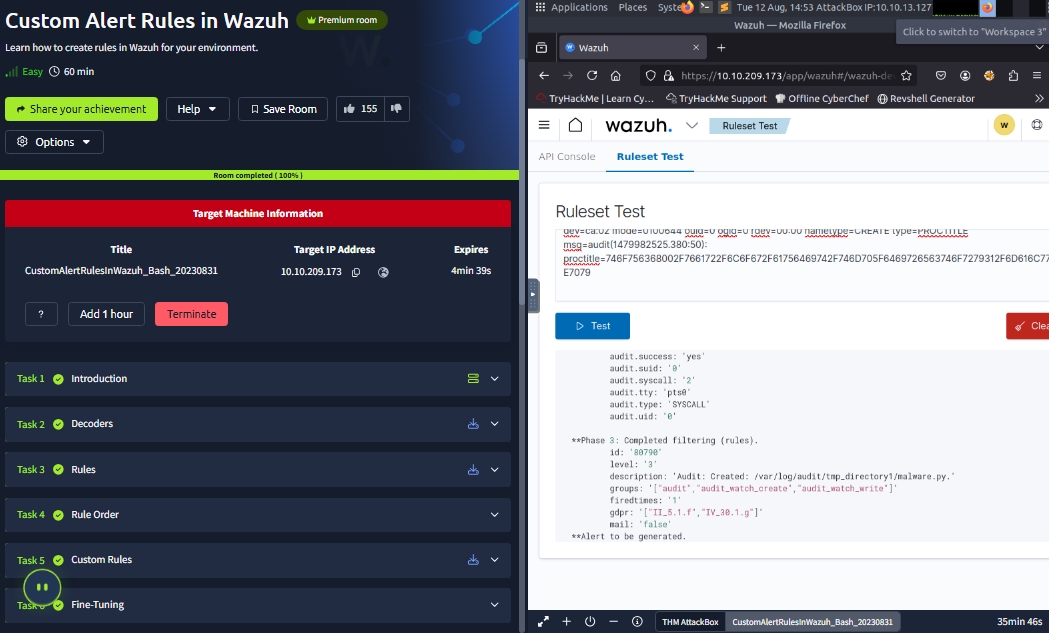Click the Firefox forward arrow
Image resolution: width=1049 pixels, height=633 pixels.
[568, 76]
